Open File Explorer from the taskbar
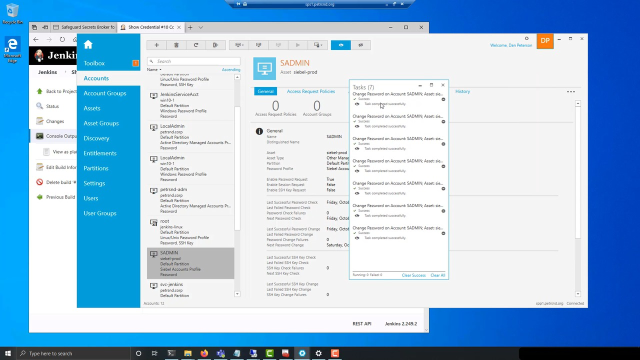 coord(188,353)
